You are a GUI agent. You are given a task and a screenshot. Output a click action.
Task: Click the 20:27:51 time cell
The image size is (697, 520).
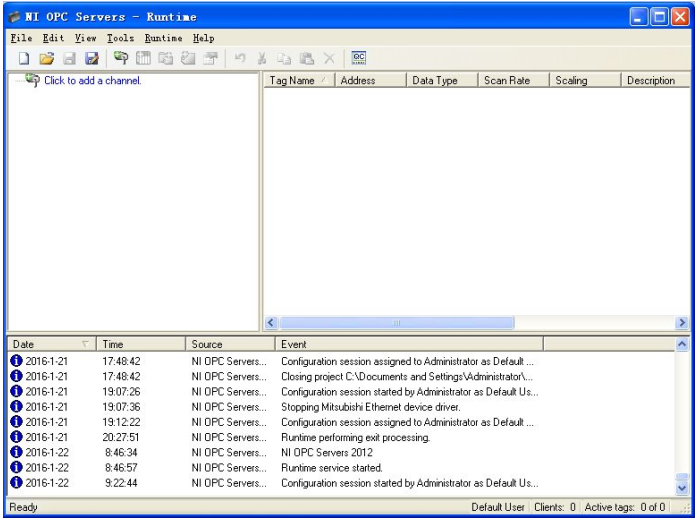tap(120, 437)
